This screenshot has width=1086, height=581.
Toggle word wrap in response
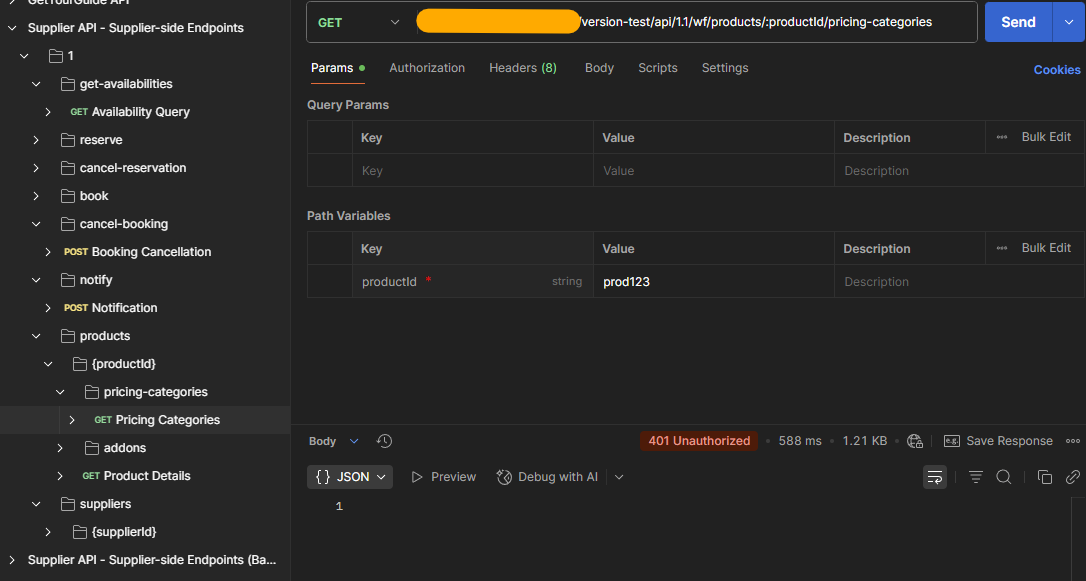[935, 477]
